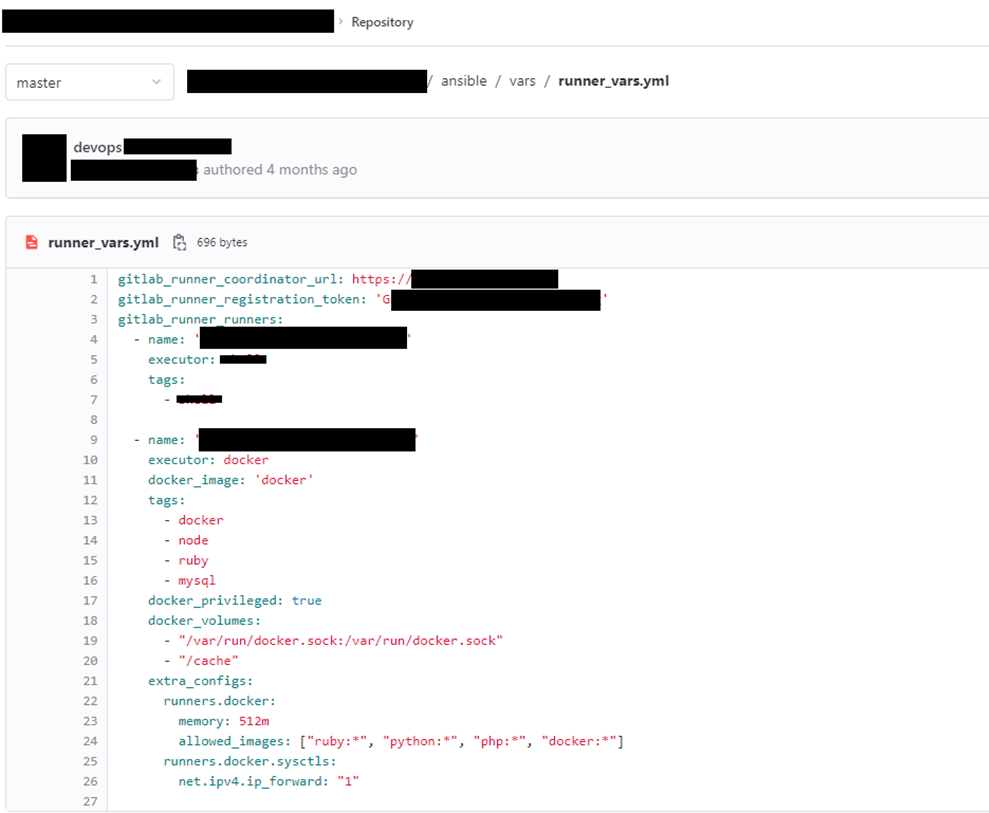The image size is (989, 813).
Task: Click line number 17 in the gutter
Action: click(91, 600)
